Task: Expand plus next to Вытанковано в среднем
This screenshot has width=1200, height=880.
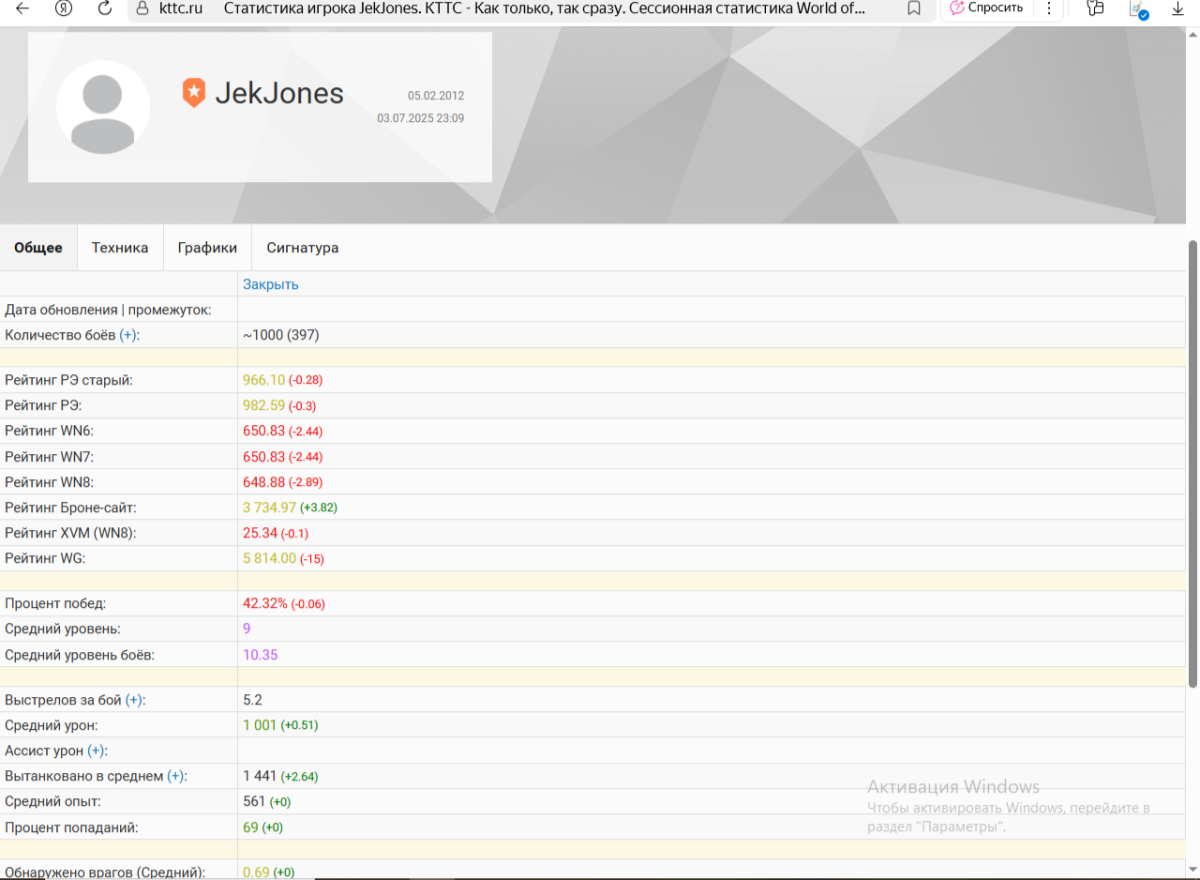Action: (176, 776)
